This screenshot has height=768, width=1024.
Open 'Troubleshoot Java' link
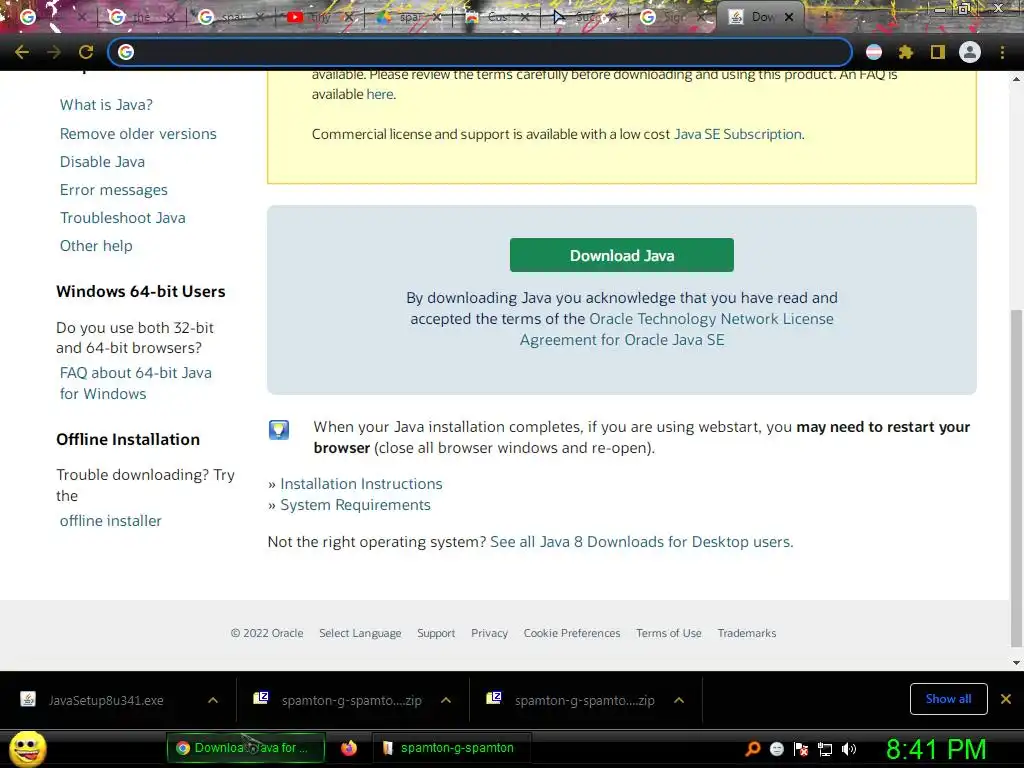(x=123, y=217)
